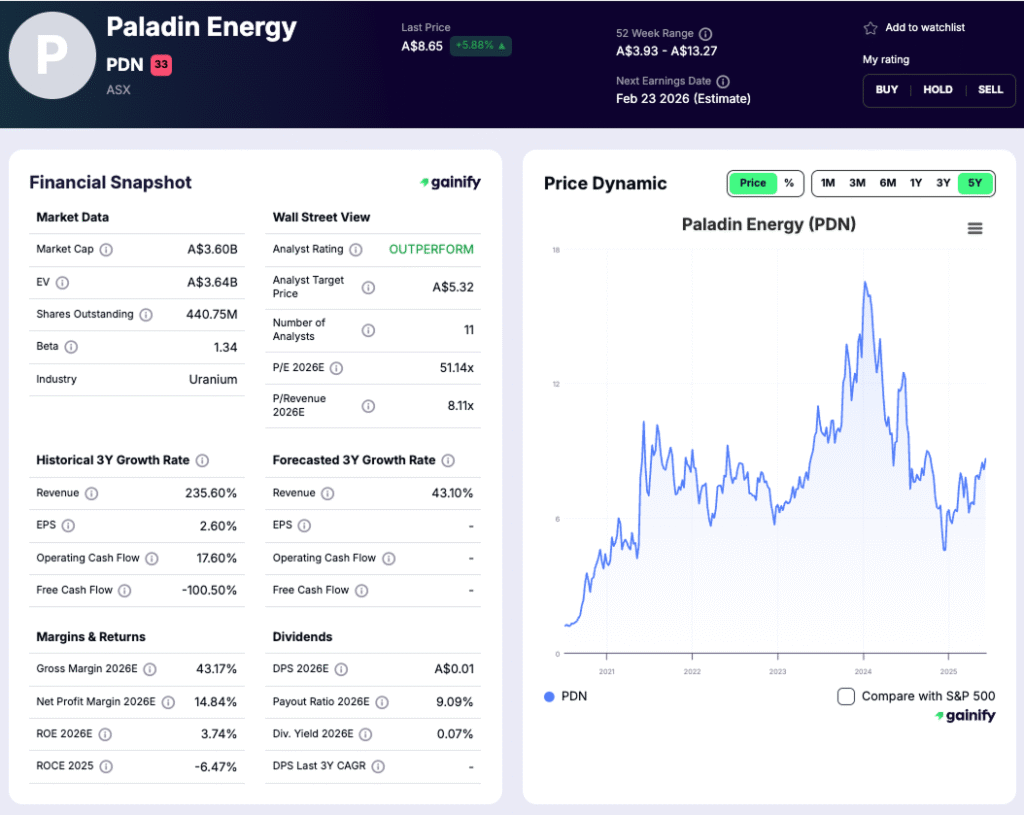
Task: Rate the stock as BUY
Action: (887, 90)
